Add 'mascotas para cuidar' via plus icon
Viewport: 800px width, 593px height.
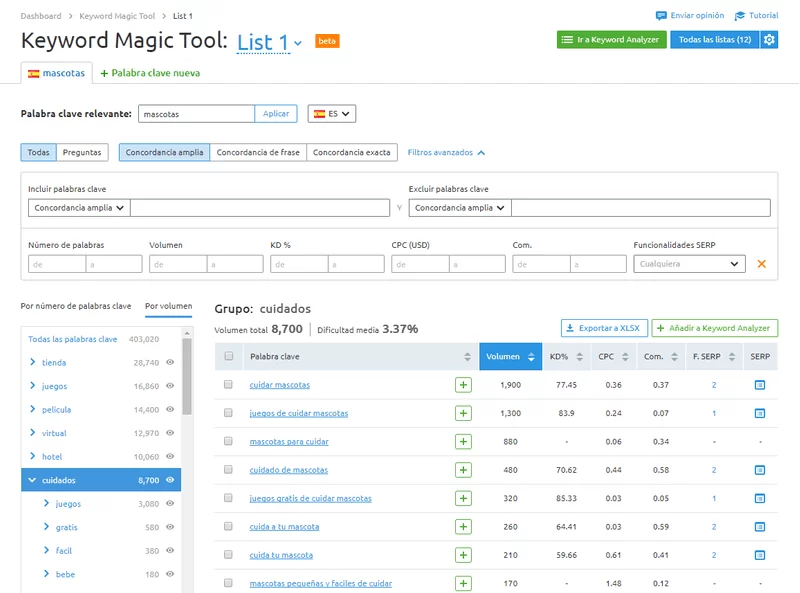click(x=463, y=441)
